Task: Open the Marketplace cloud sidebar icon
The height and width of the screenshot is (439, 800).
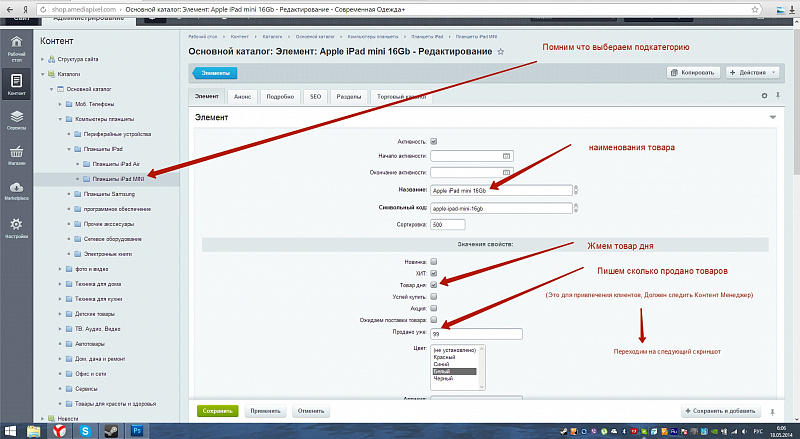Action: pyautogui.click(x=16, y=191)
